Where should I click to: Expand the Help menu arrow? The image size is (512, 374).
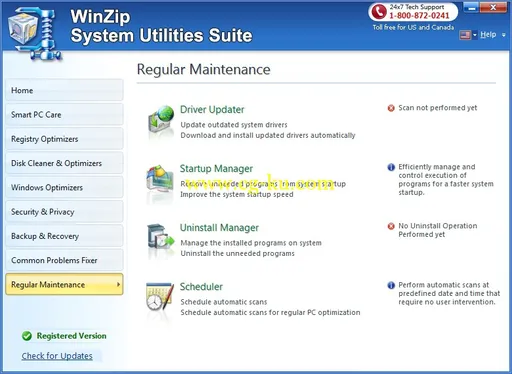504,35
